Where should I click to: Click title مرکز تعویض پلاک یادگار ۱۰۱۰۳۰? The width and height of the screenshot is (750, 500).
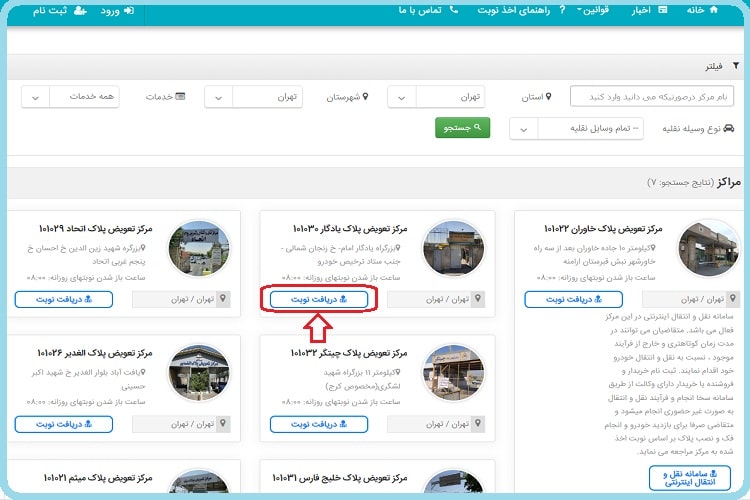click(350, 229)
